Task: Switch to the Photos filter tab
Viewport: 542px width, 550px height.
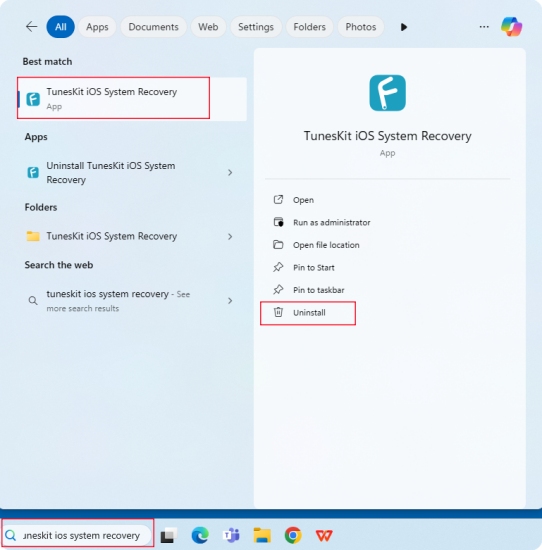Action: [361, 27]
